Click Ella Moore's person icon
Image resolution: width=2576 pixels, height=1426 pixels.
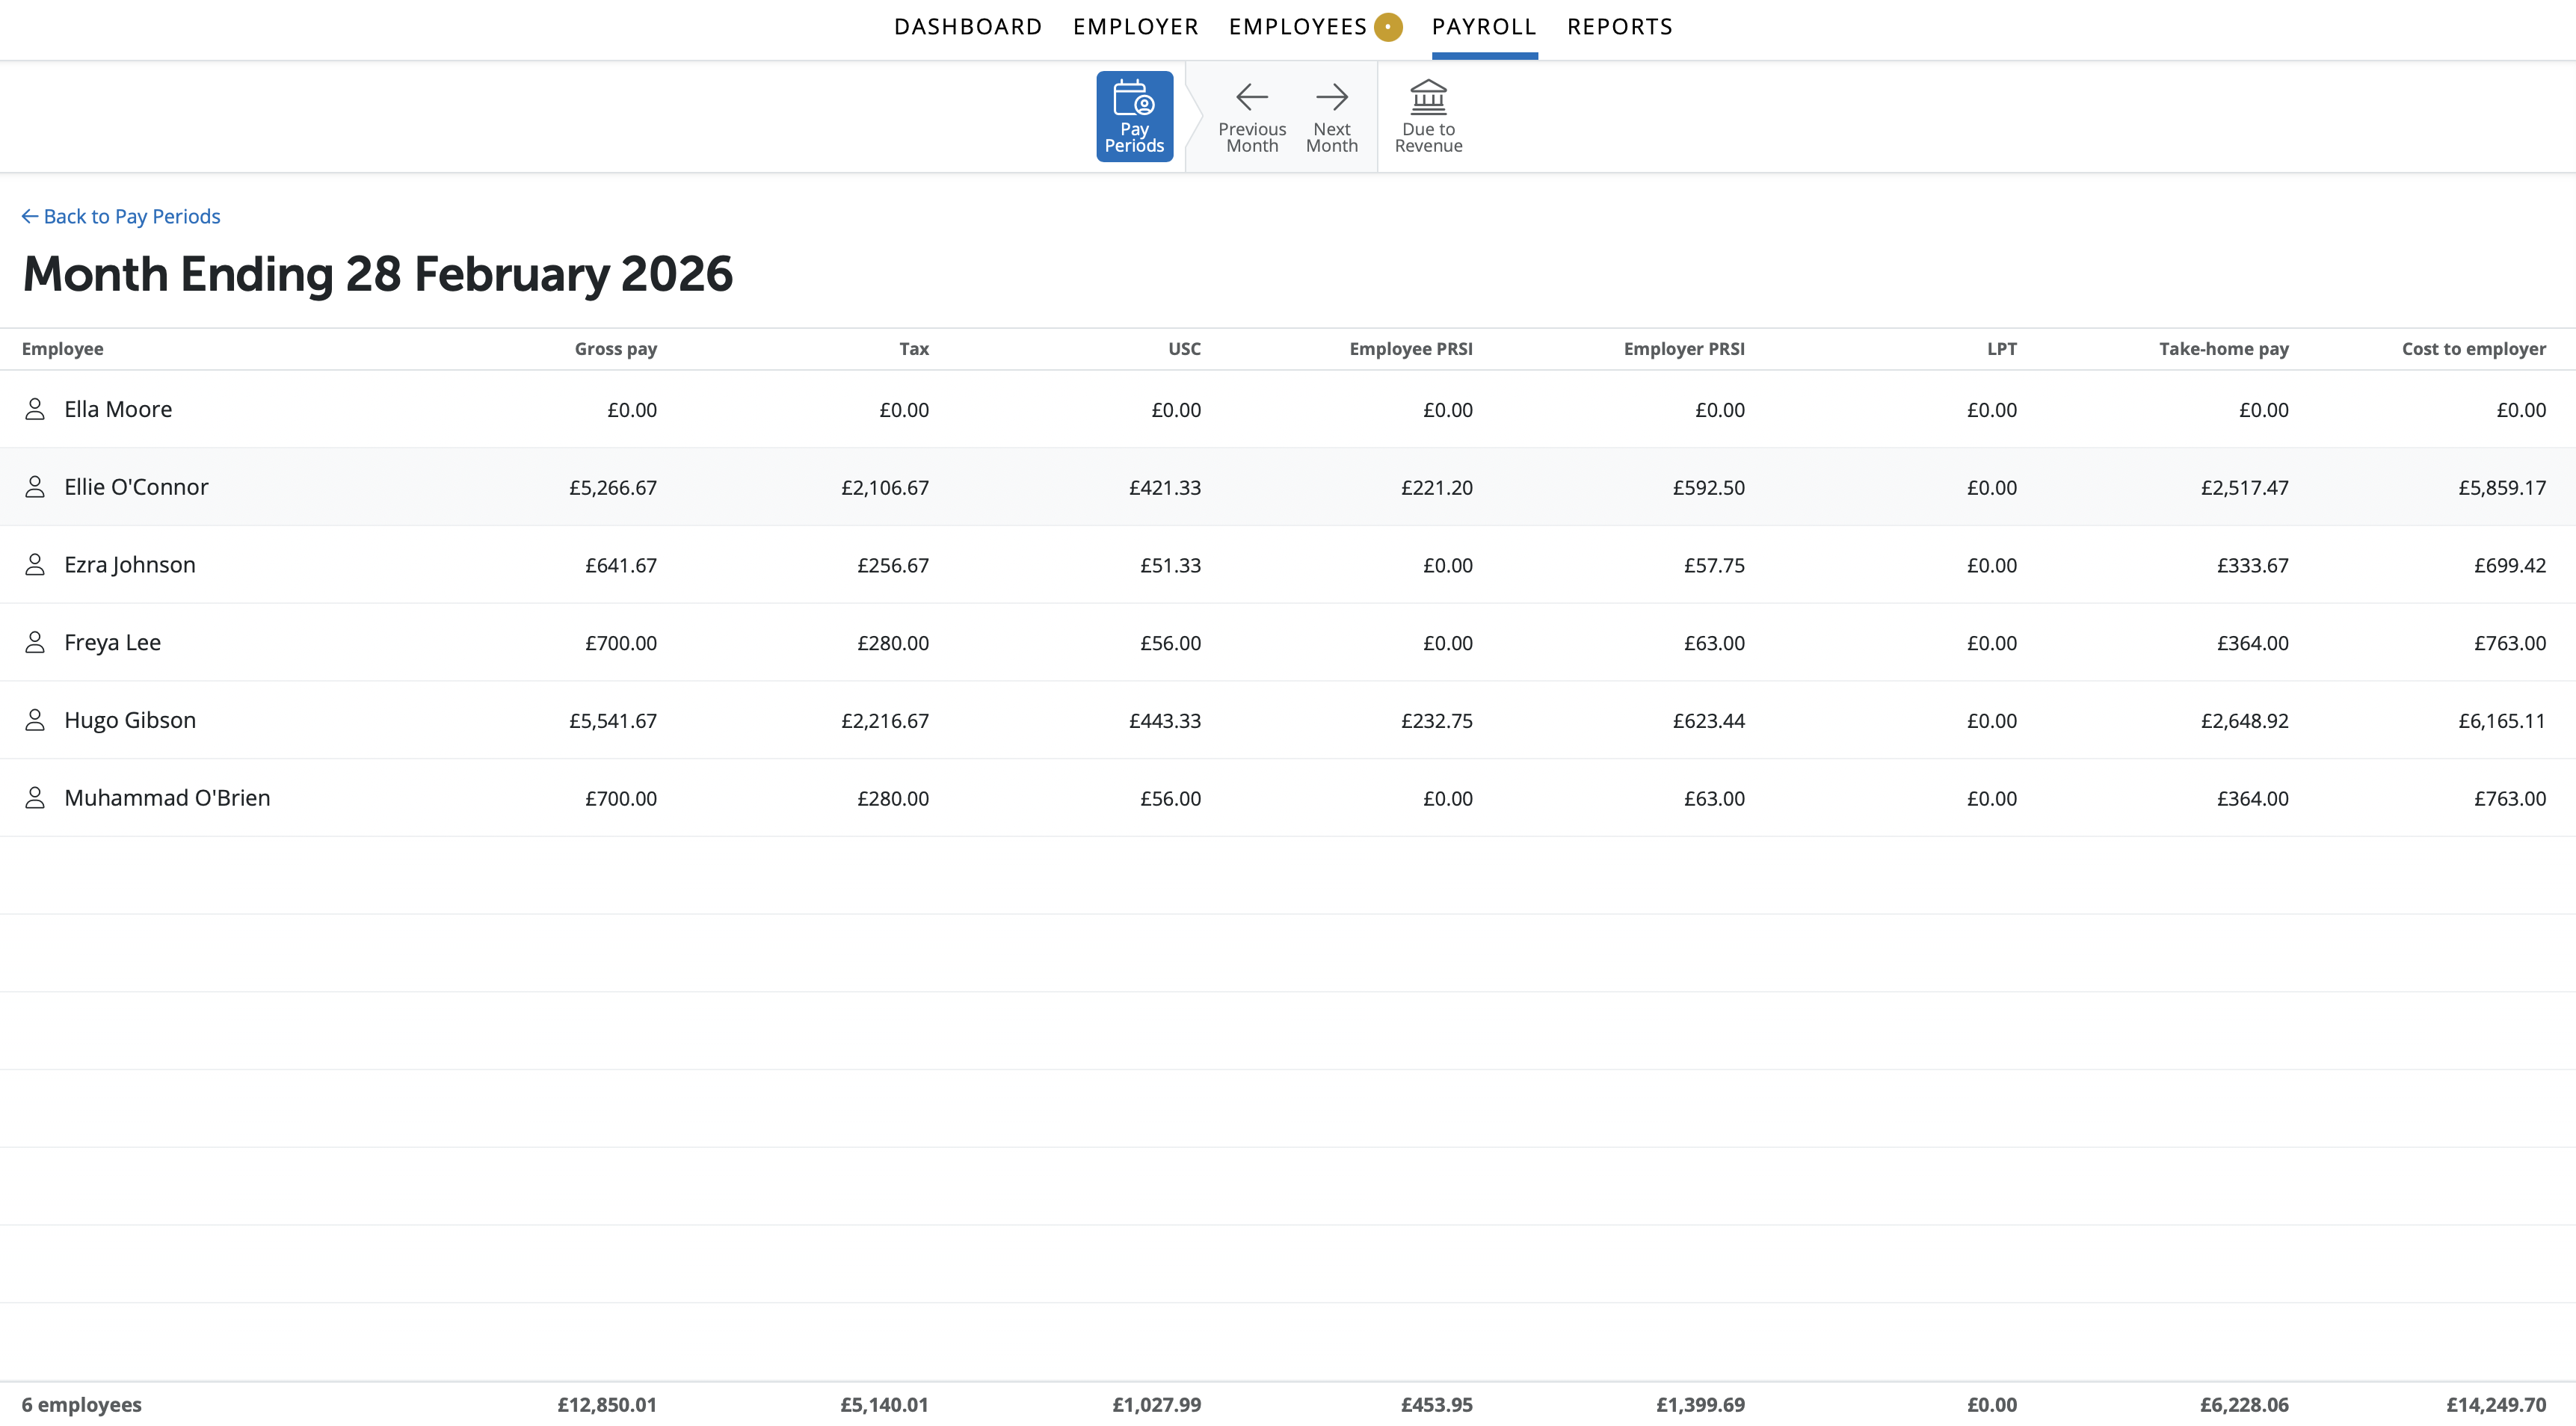[x=35, y=409]
